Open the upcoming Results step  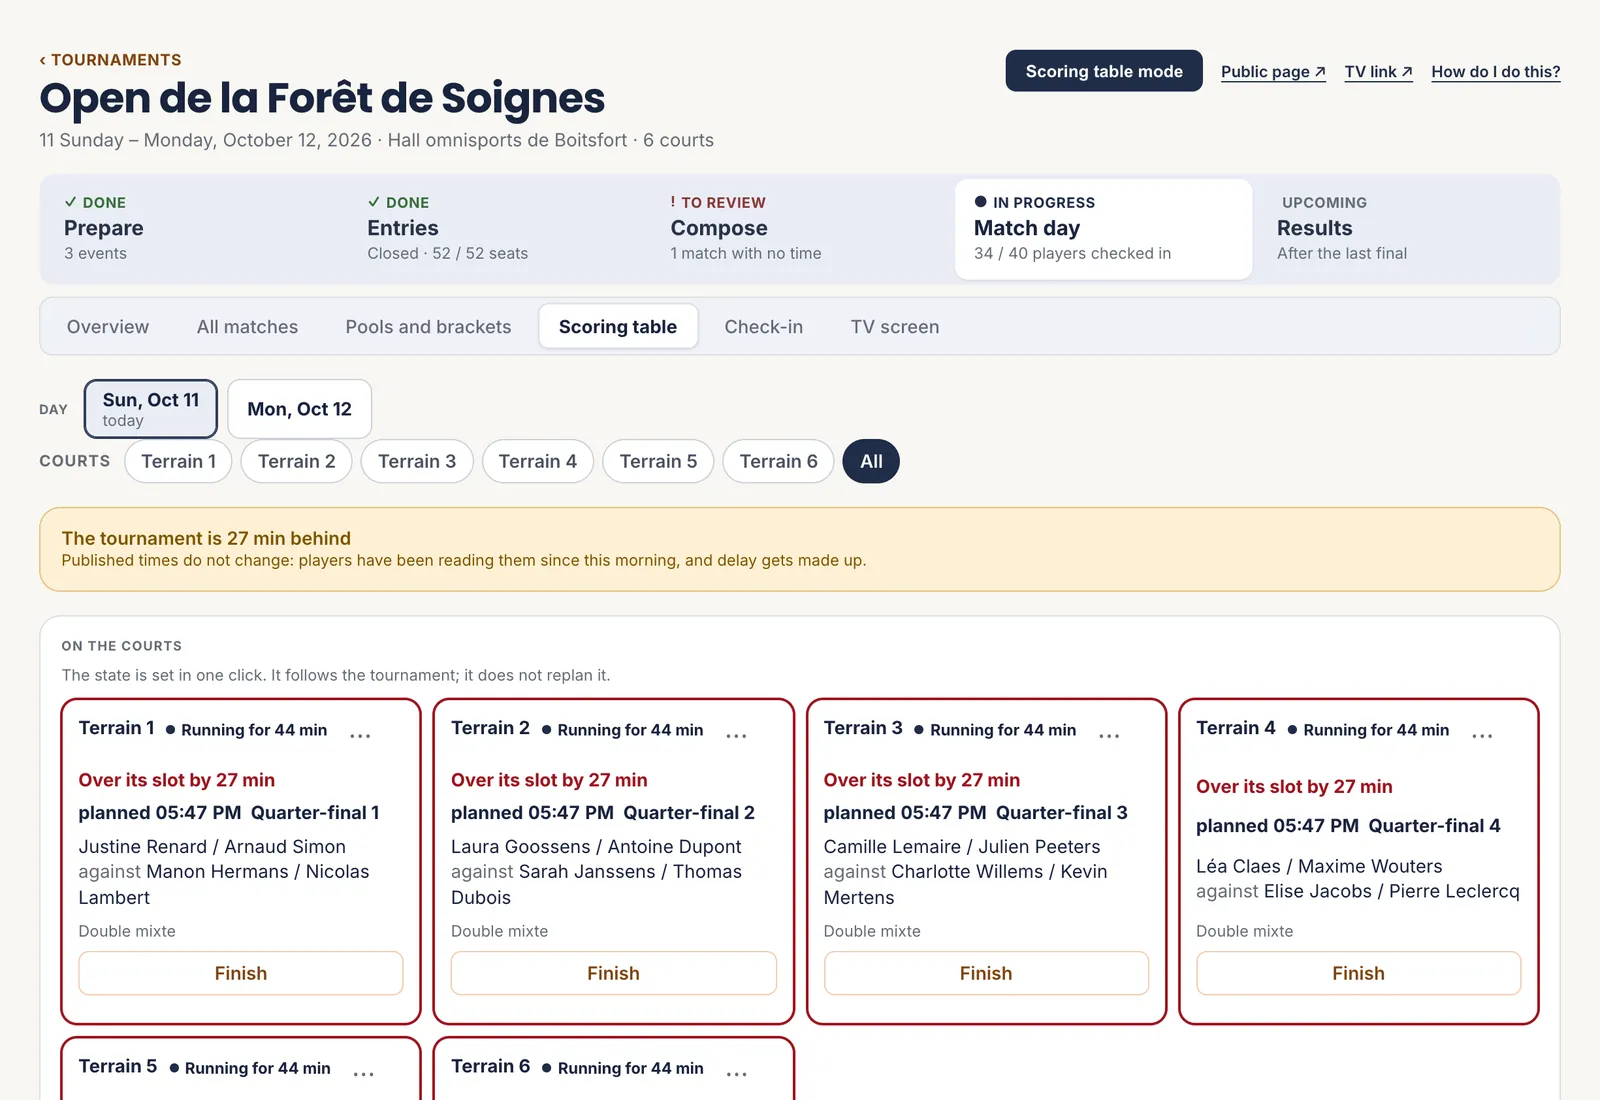tap(1407, 229)
